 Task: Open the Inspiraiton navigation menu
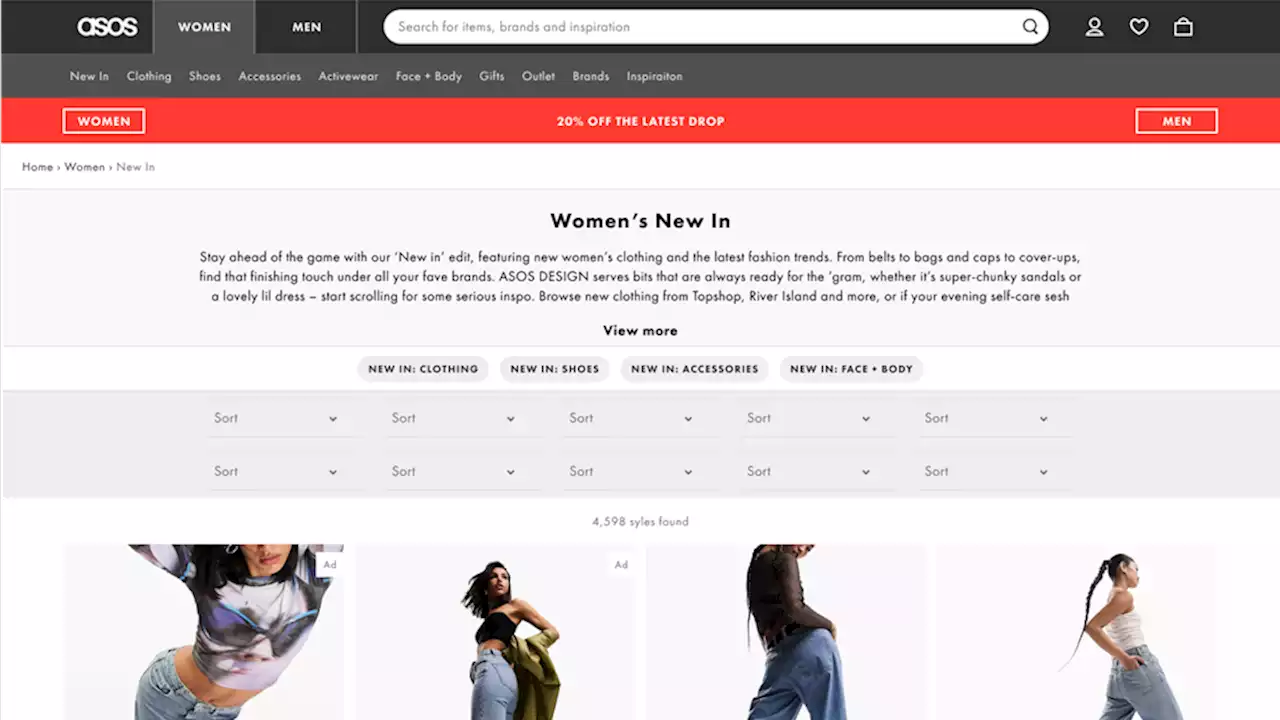655,76
